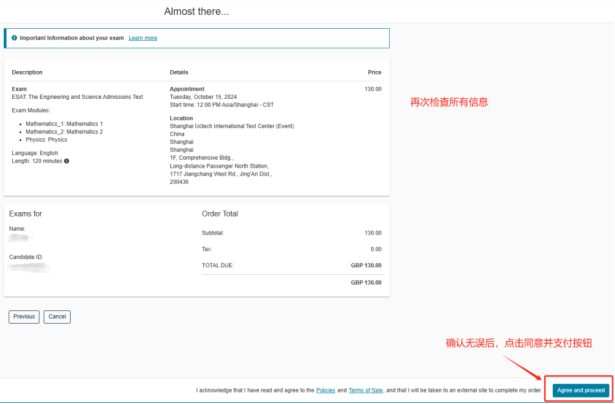Click postal code 200436
The width and height of the screenshot is (615, 404).
pyautogui.click(x=179, y=182)
